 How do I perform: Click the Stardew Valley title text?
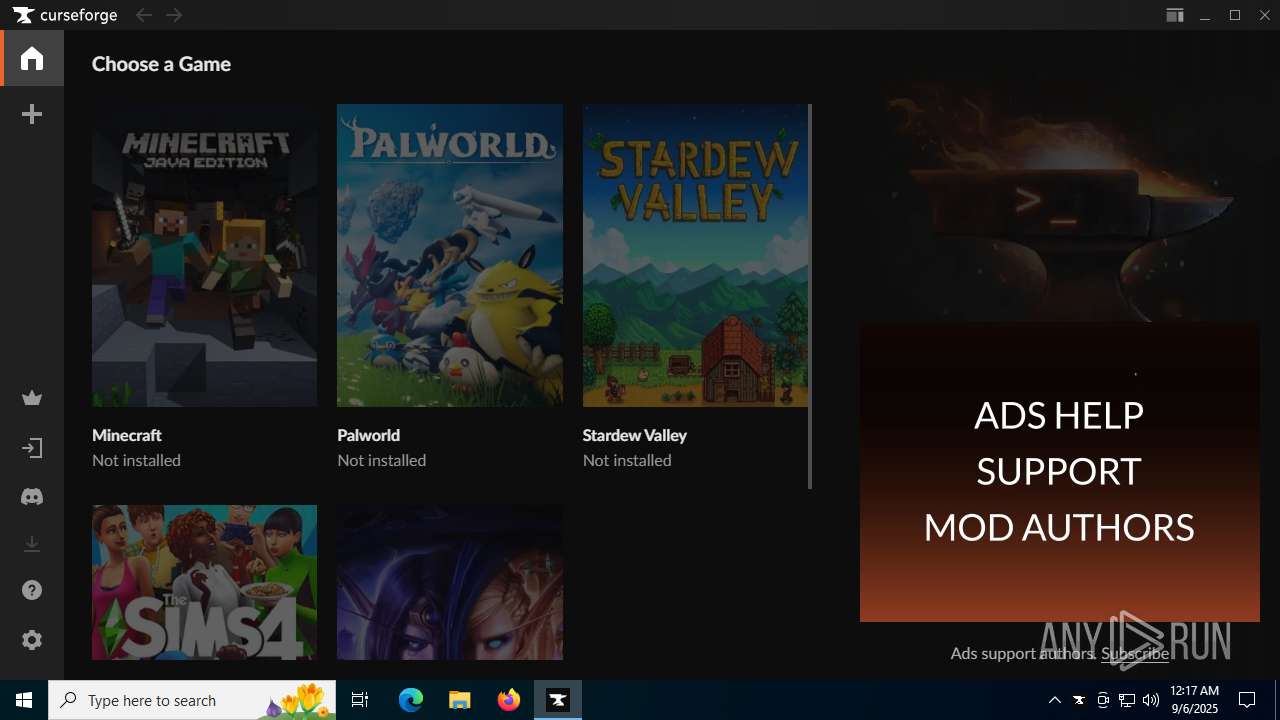click(635, 435)
